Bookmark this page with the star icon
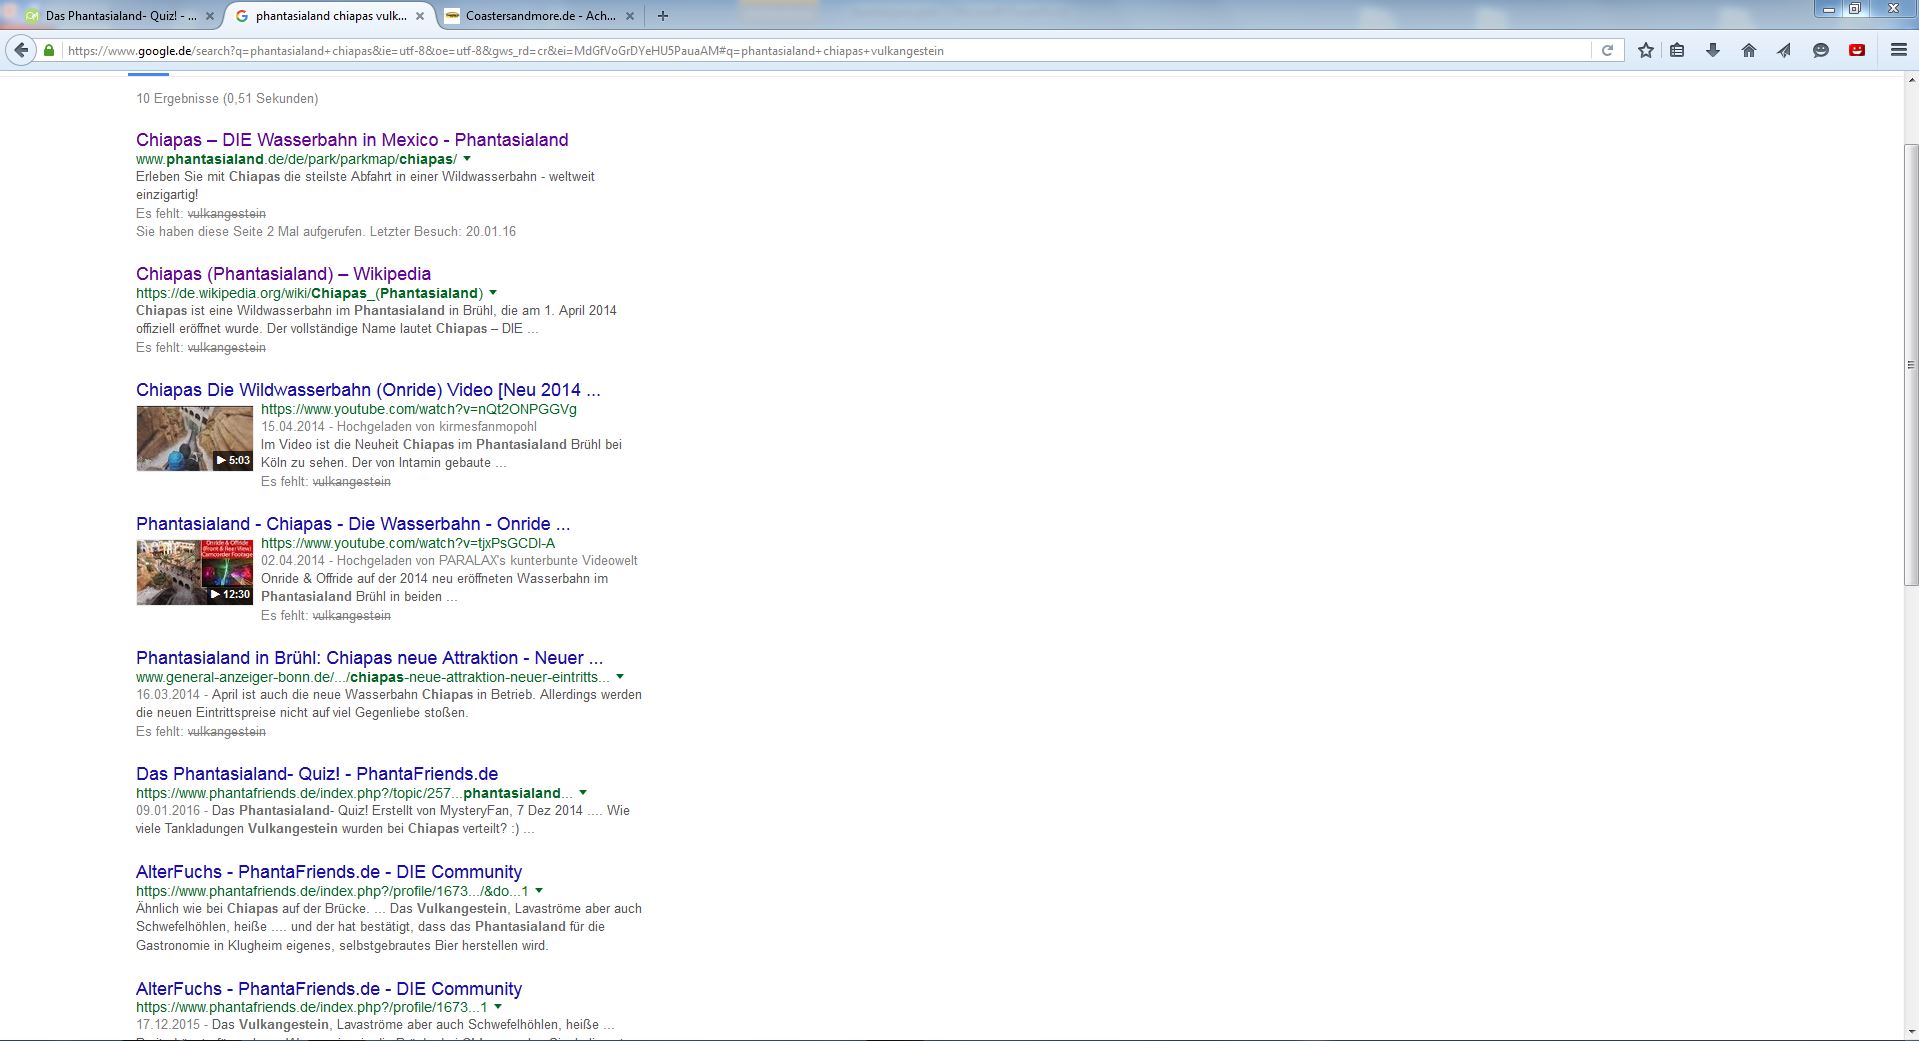1919x1041 pixels. [1645, 50]
